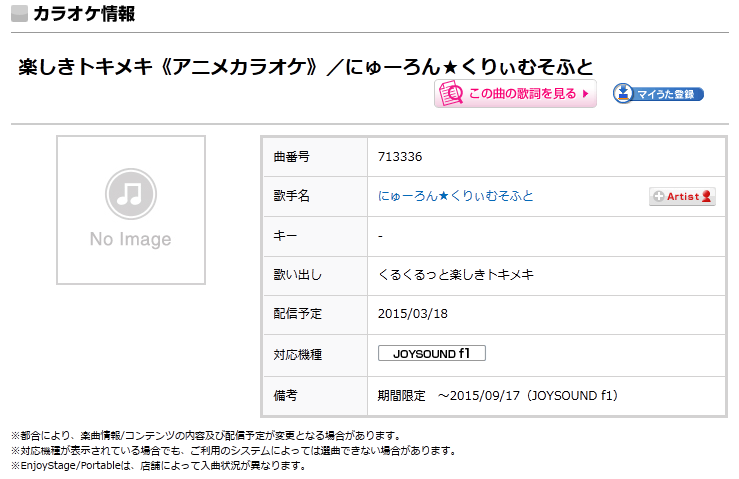739x479 pixels.
Task: Select the 期間限定 ～2015/09/17 remark text
Action: [497, 396]
